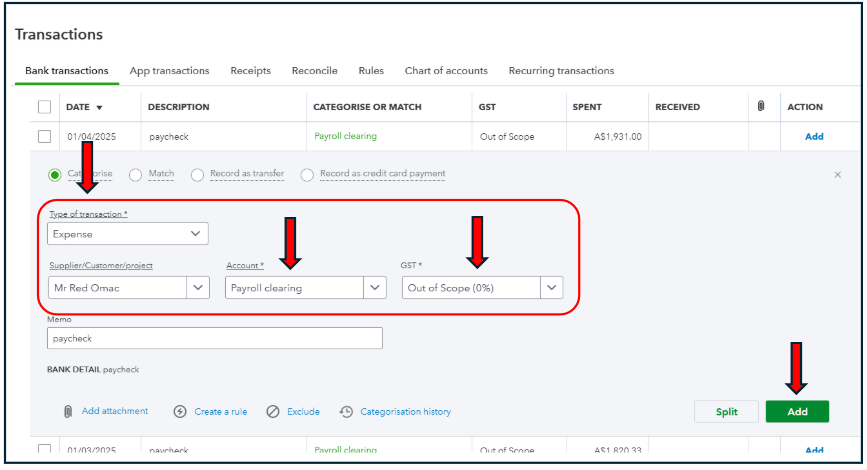Click the Exclude link
This screenshot has width=867, height=470.
304,411
